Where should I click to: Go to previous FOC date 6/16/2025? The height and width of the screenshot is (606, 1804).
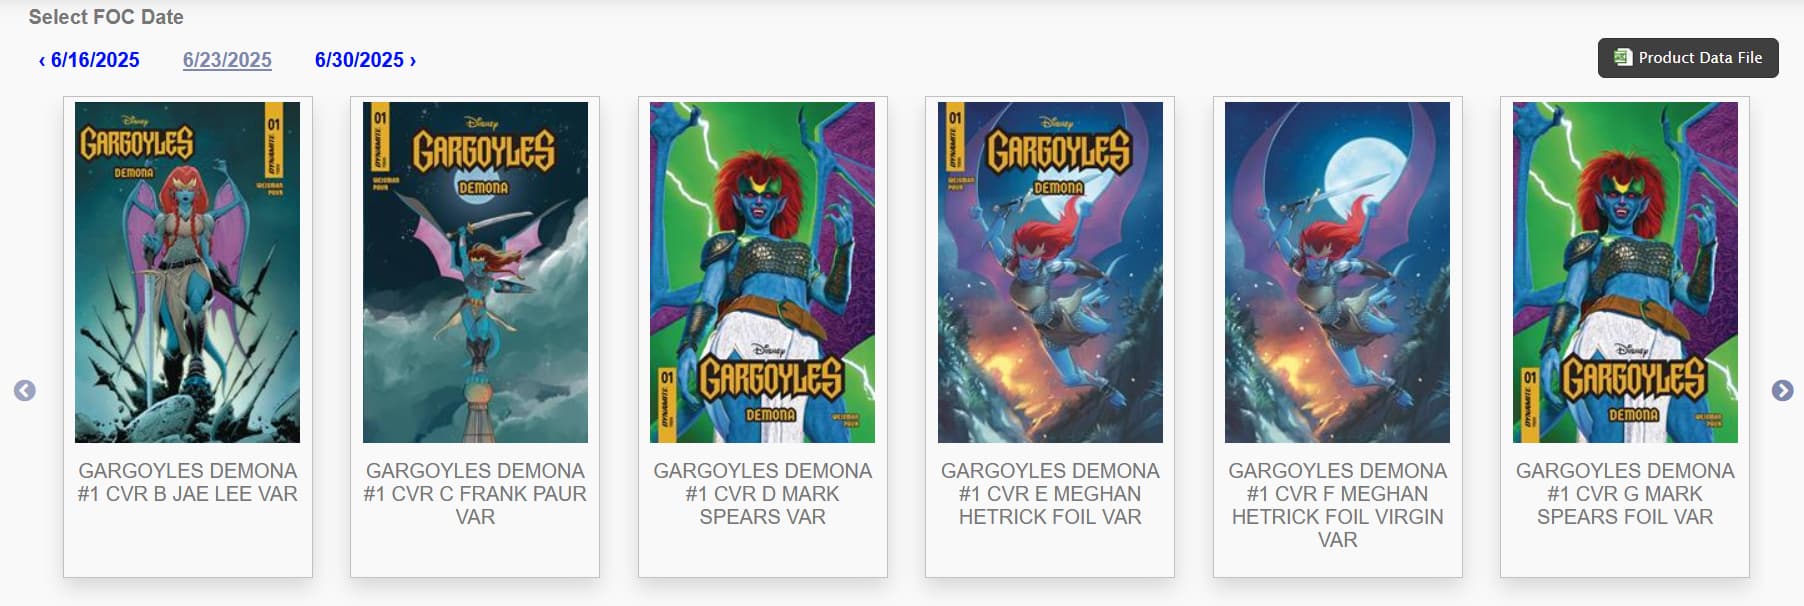click(x=89, y=60)
